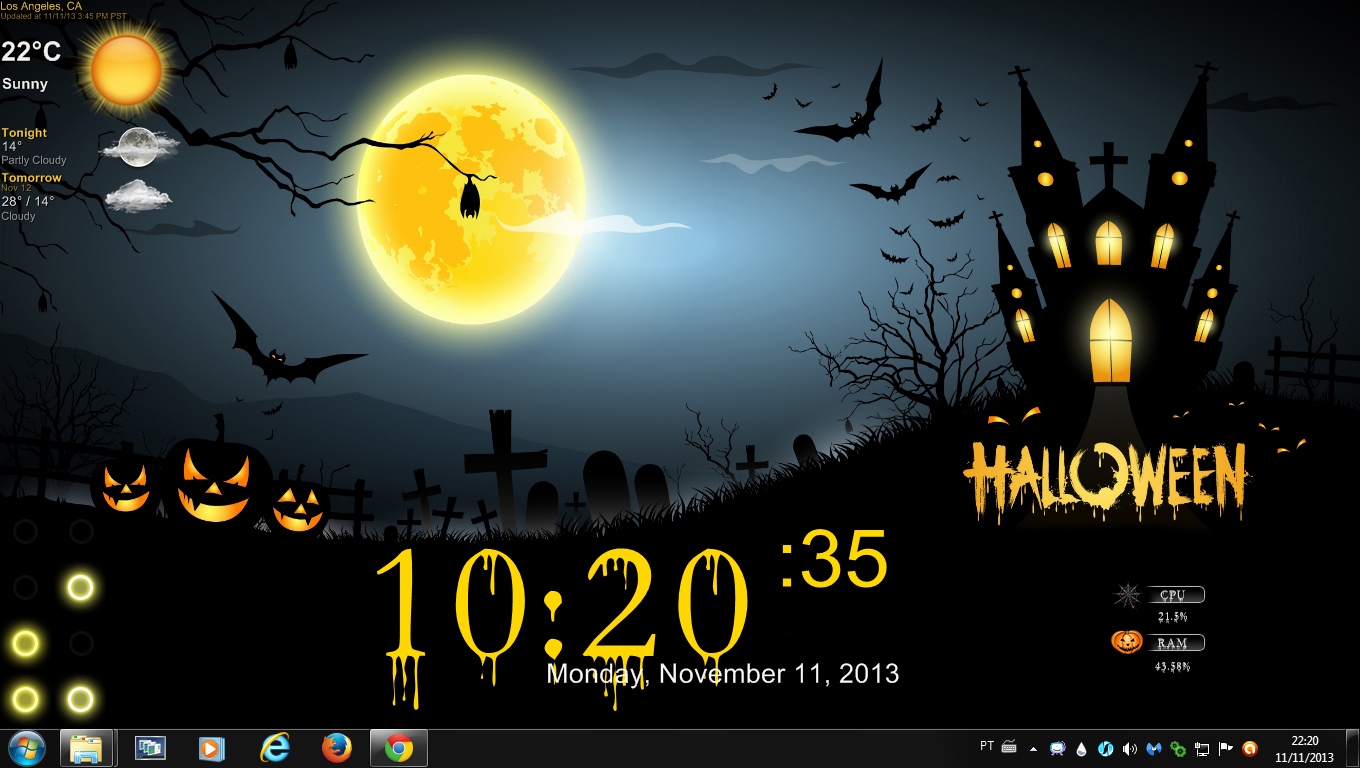This screenshot has width=1360, height=768.
Task: Open the Malwarebytes tray icon
Action: (x=1154, y=749)
